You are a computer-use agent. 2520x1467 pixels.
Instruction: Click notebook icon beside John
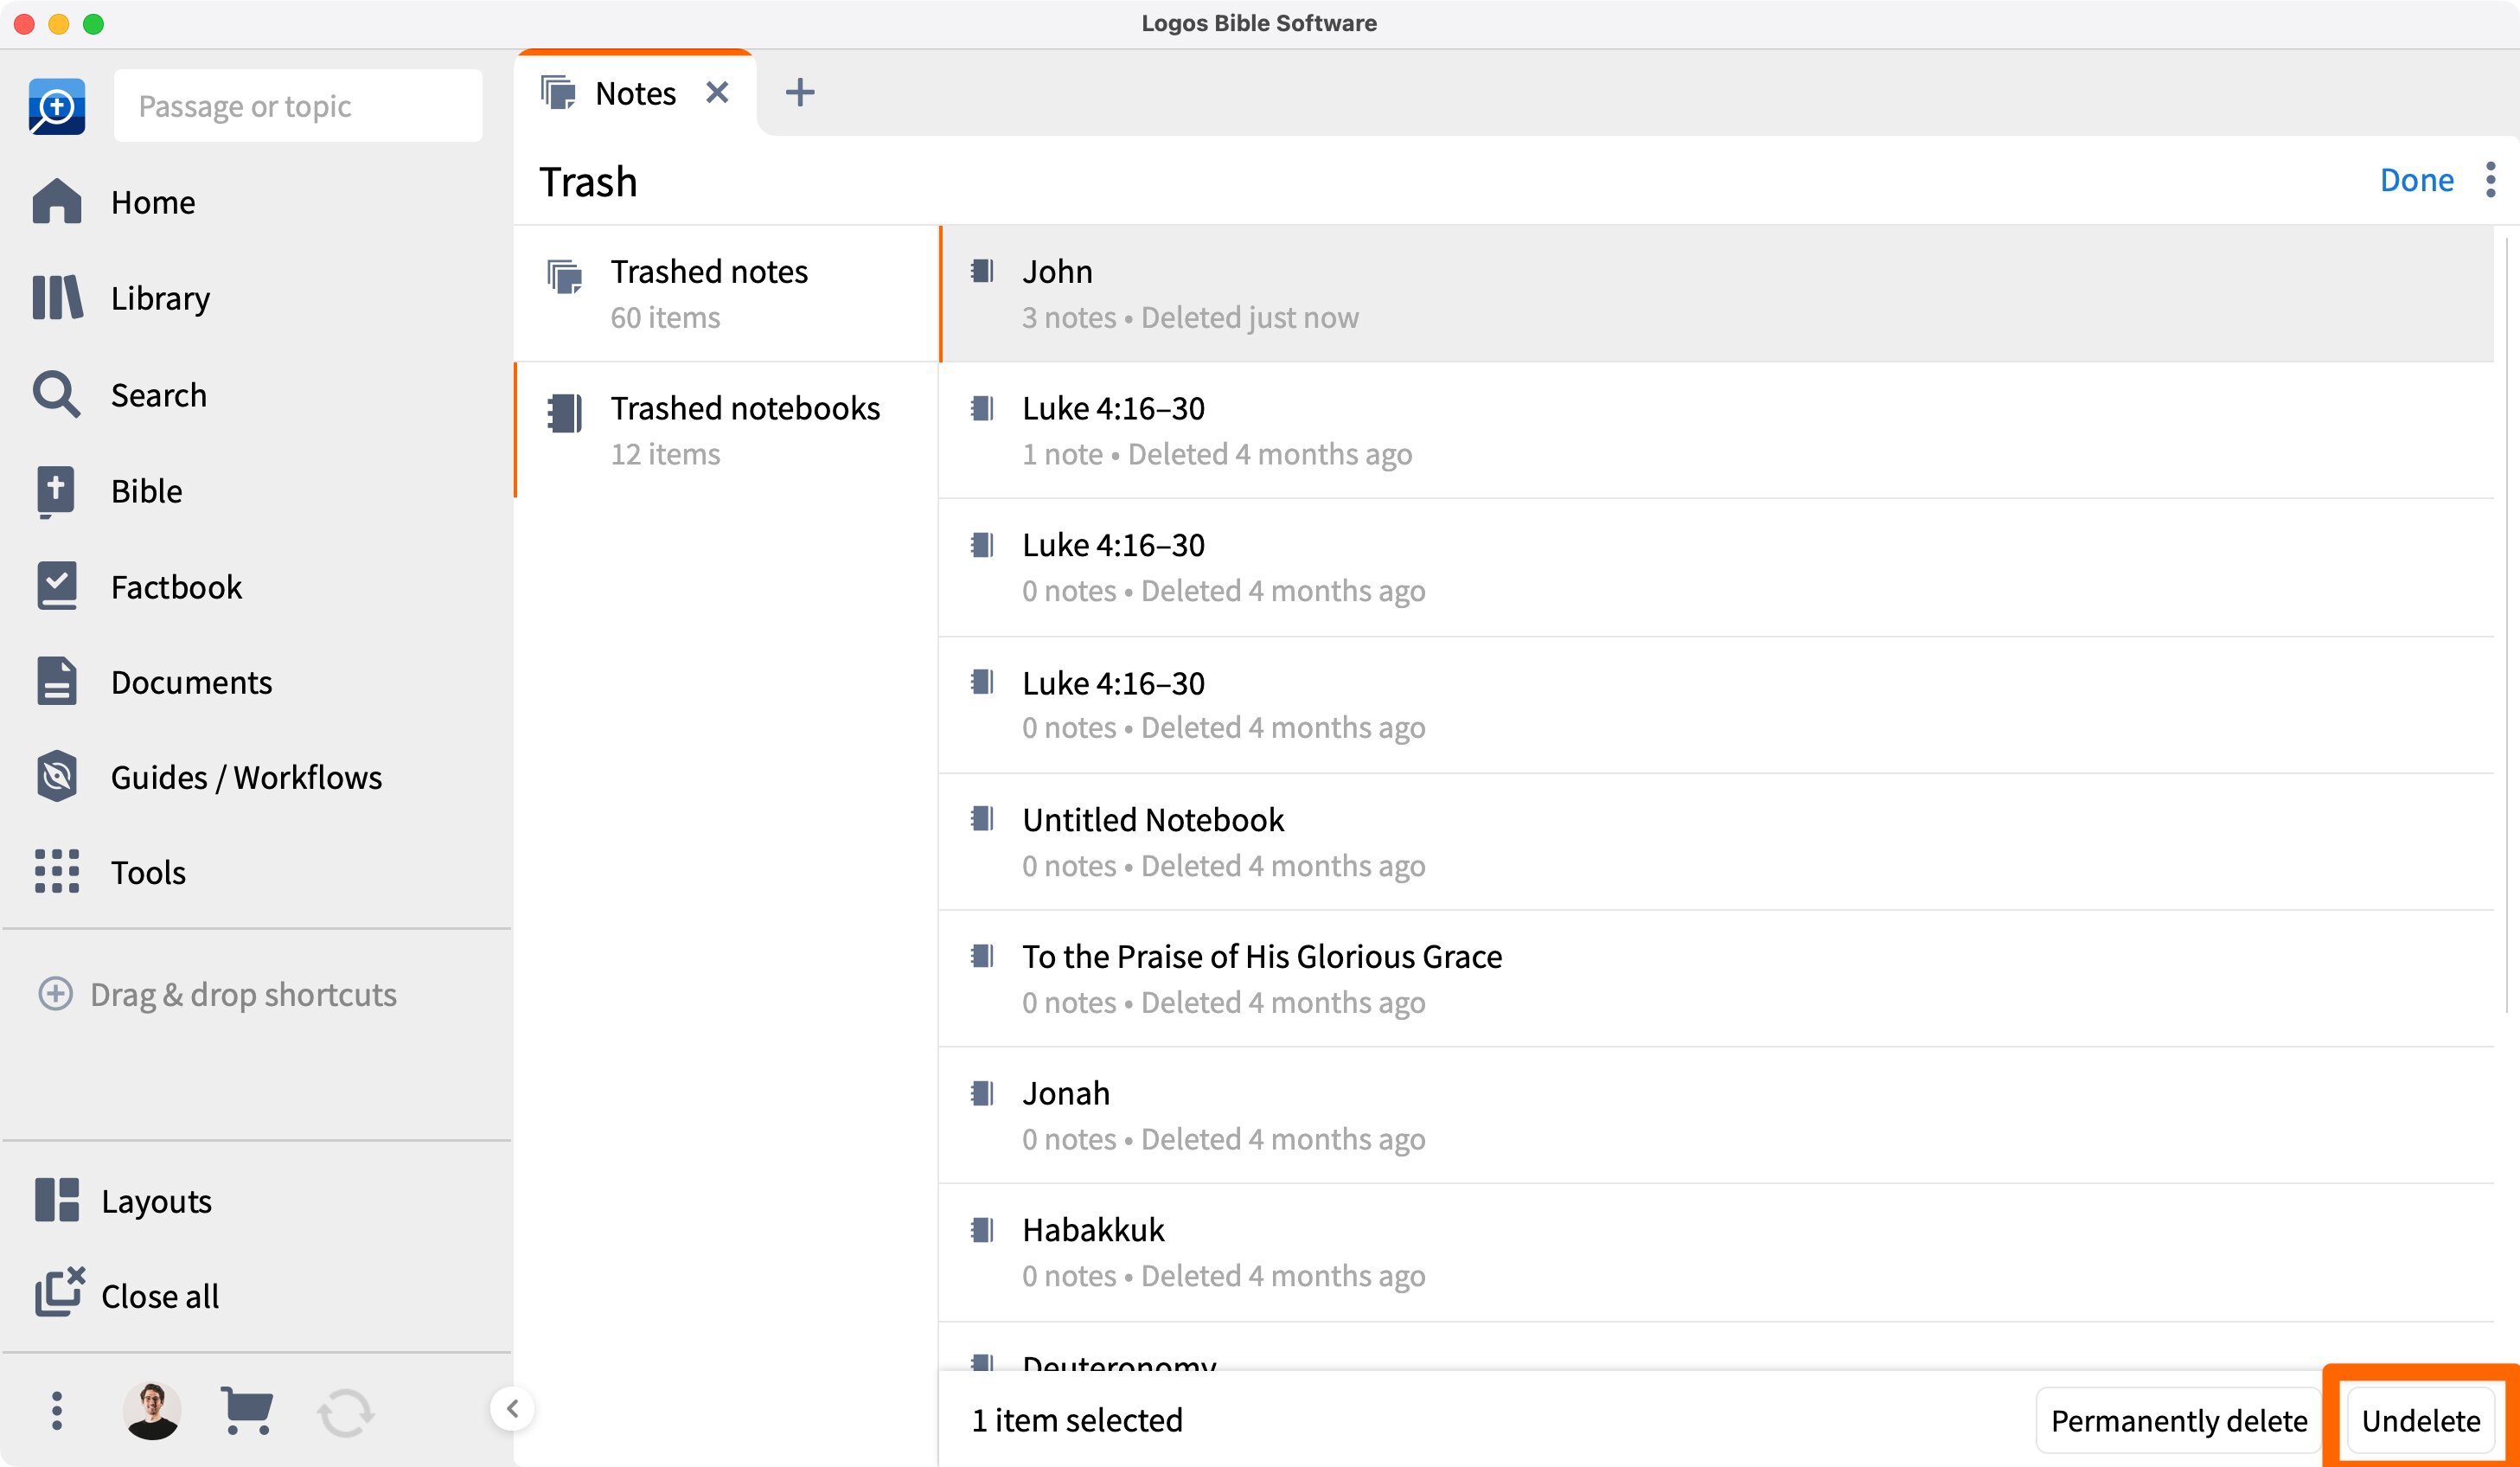982,271
